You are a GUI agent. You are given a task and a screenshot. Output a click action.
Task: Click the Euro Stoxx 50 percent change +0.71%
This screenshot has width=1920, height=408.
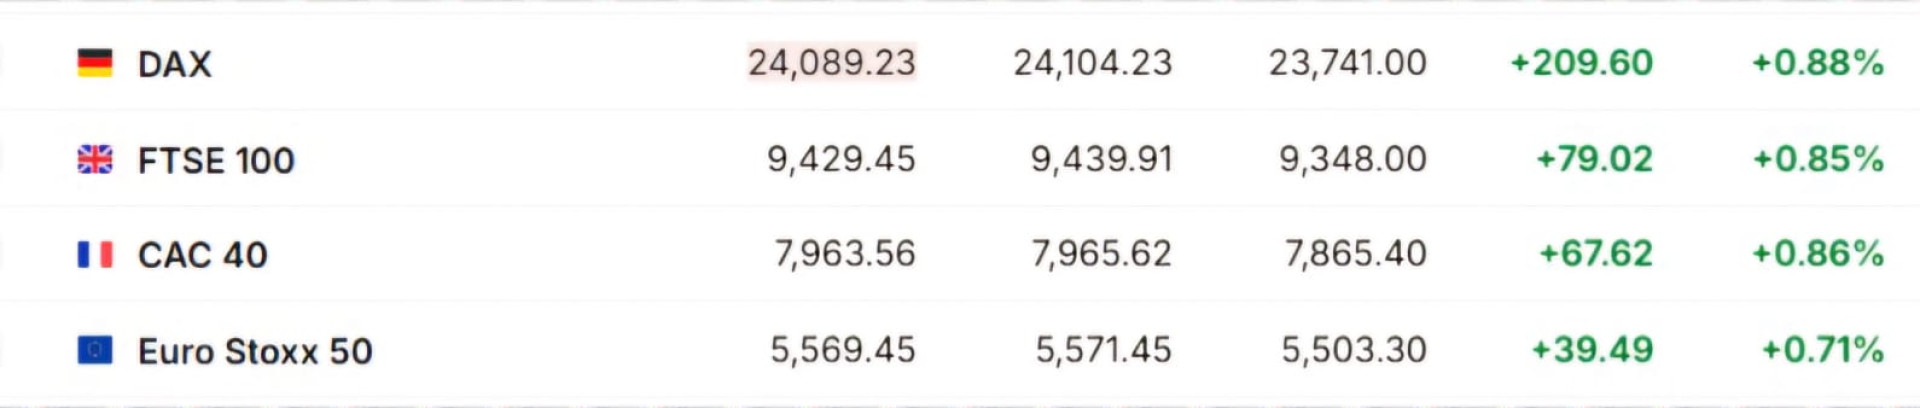[1822, 350]
